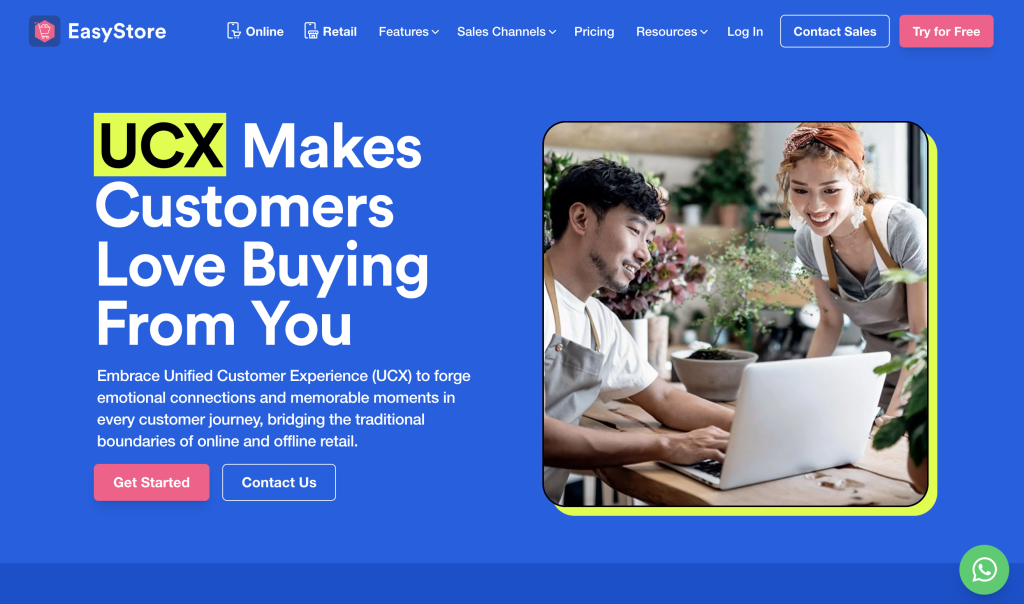The image size is (1024, 604).
Task: Click the Contact Us outlined button
Action: point(279,483)
